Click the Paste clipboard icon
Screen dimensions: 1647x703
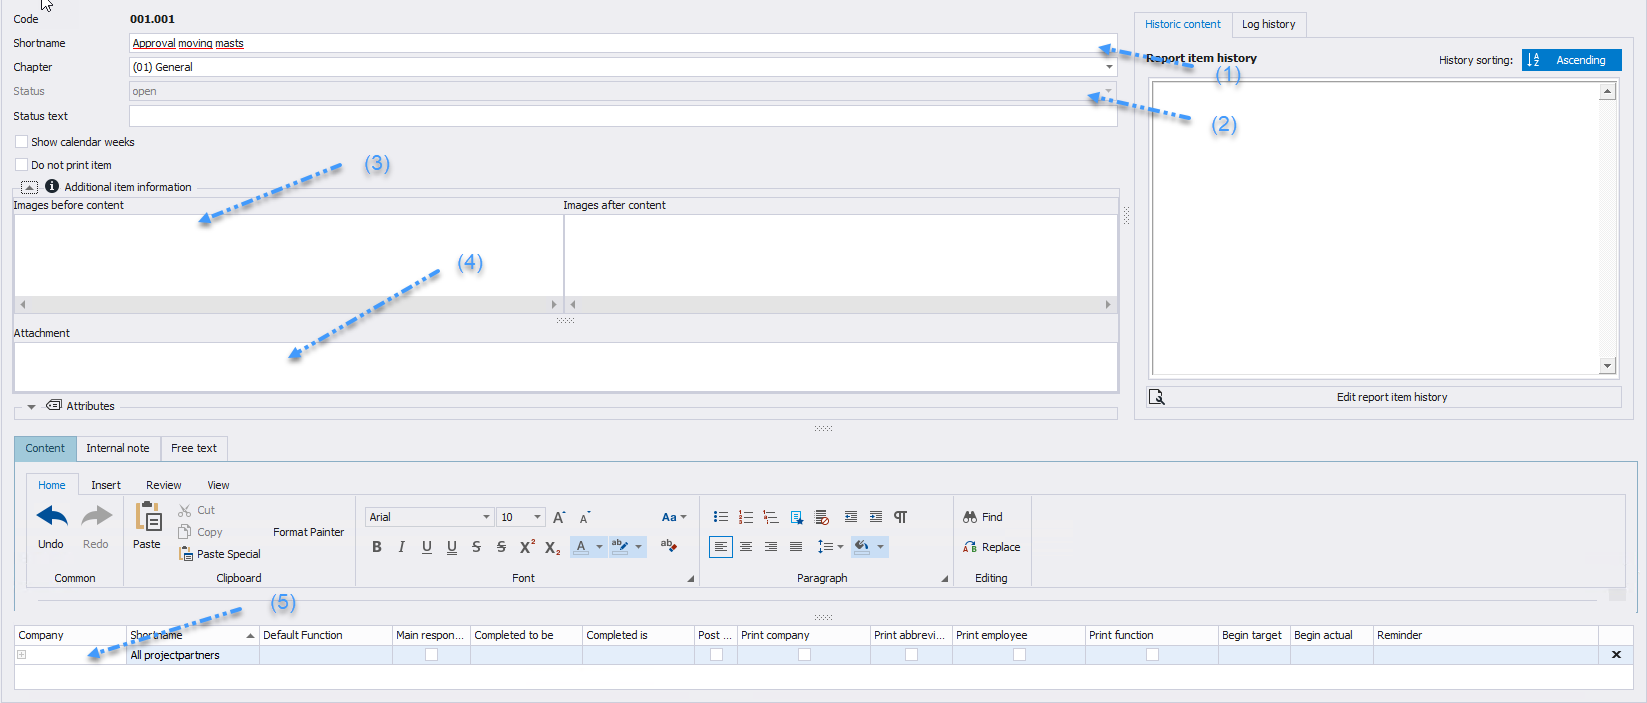148,516
